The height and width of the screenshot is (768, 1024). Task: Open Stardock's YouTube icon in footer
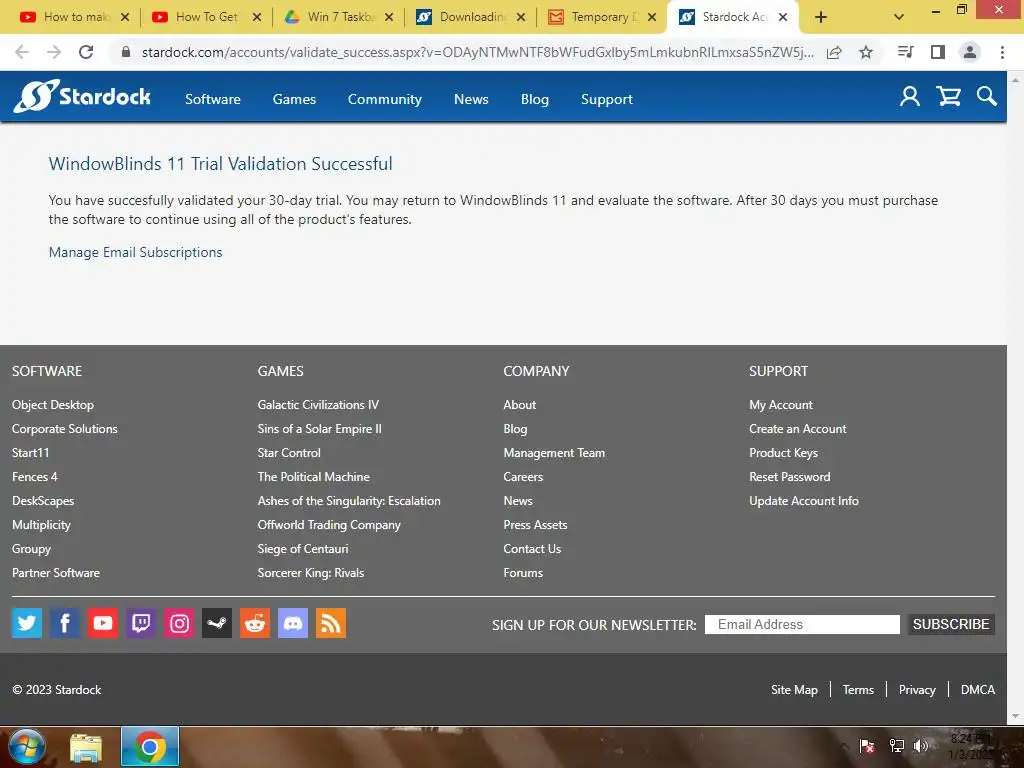coord(103,623)
